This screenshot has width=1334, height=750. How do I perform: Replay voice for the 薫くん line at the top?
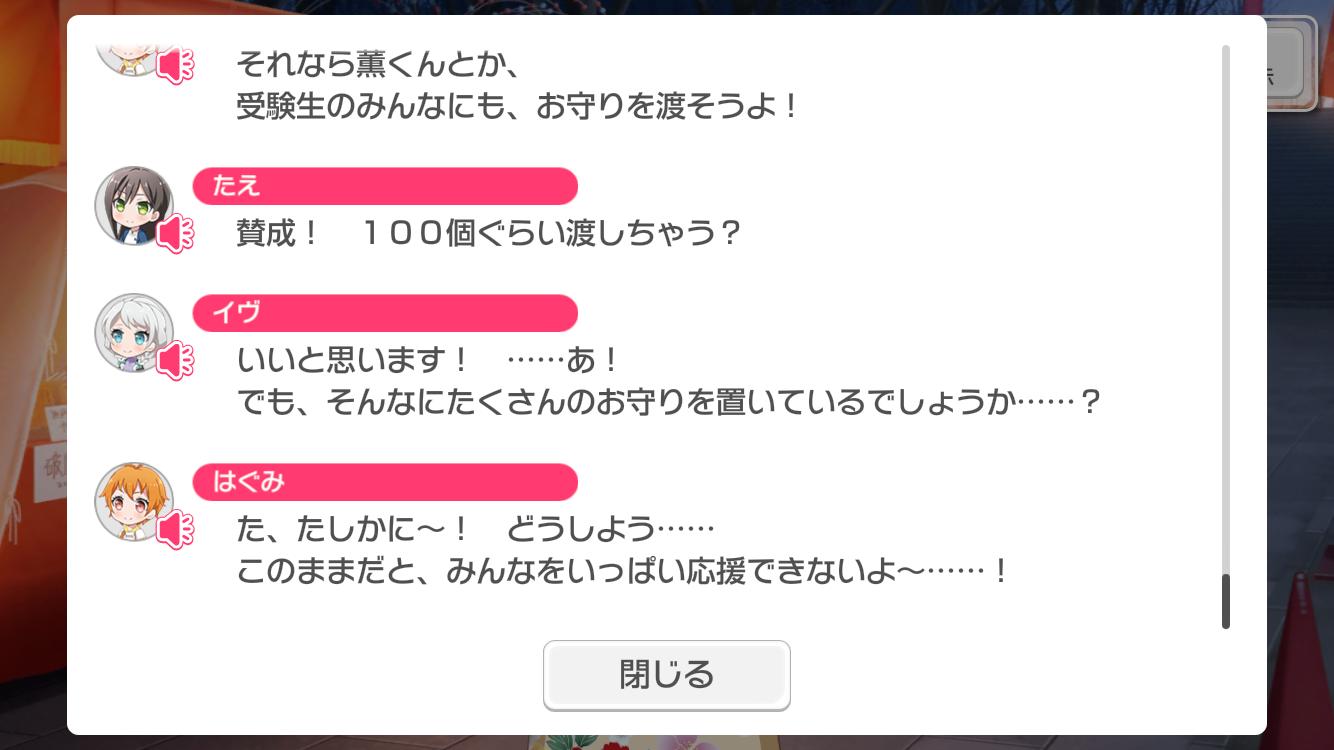177,66
